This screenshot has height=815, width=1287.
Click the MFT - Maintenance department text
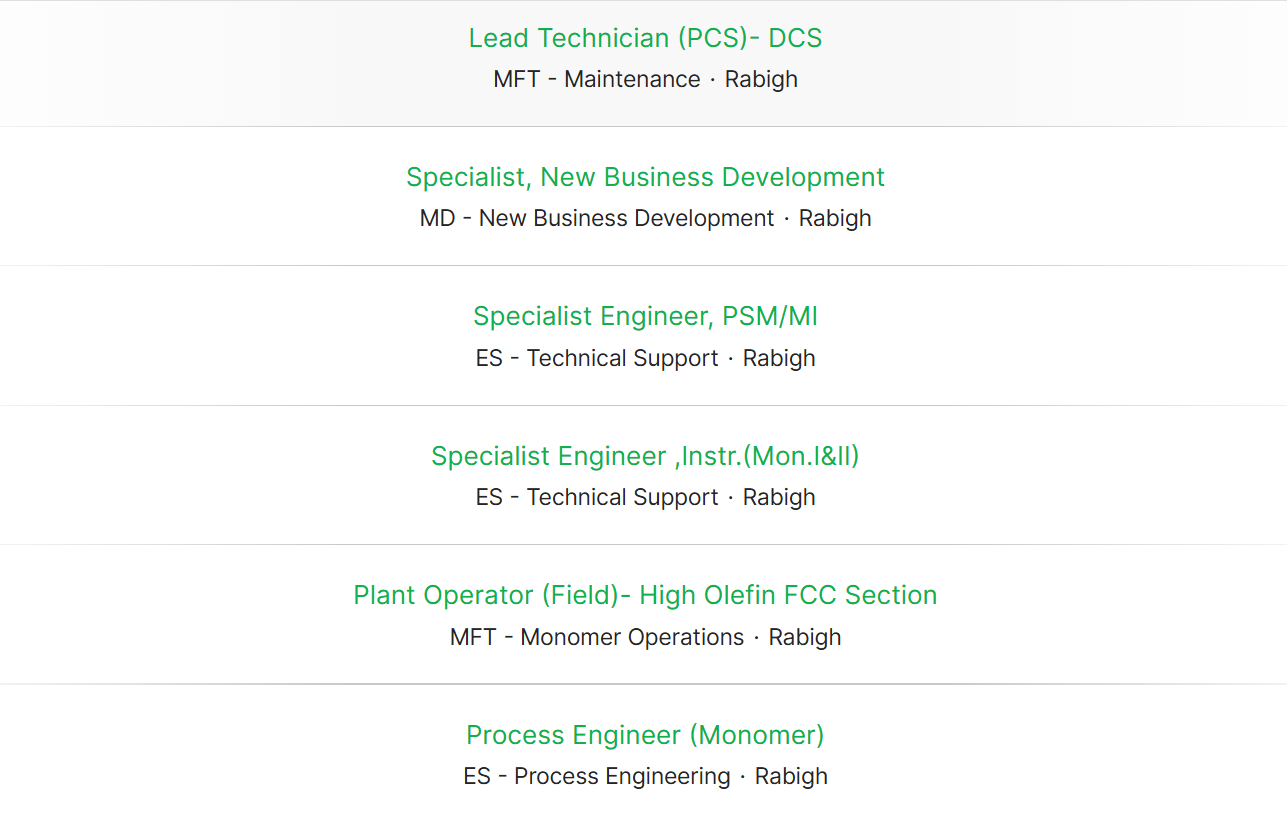coord(597,79)
